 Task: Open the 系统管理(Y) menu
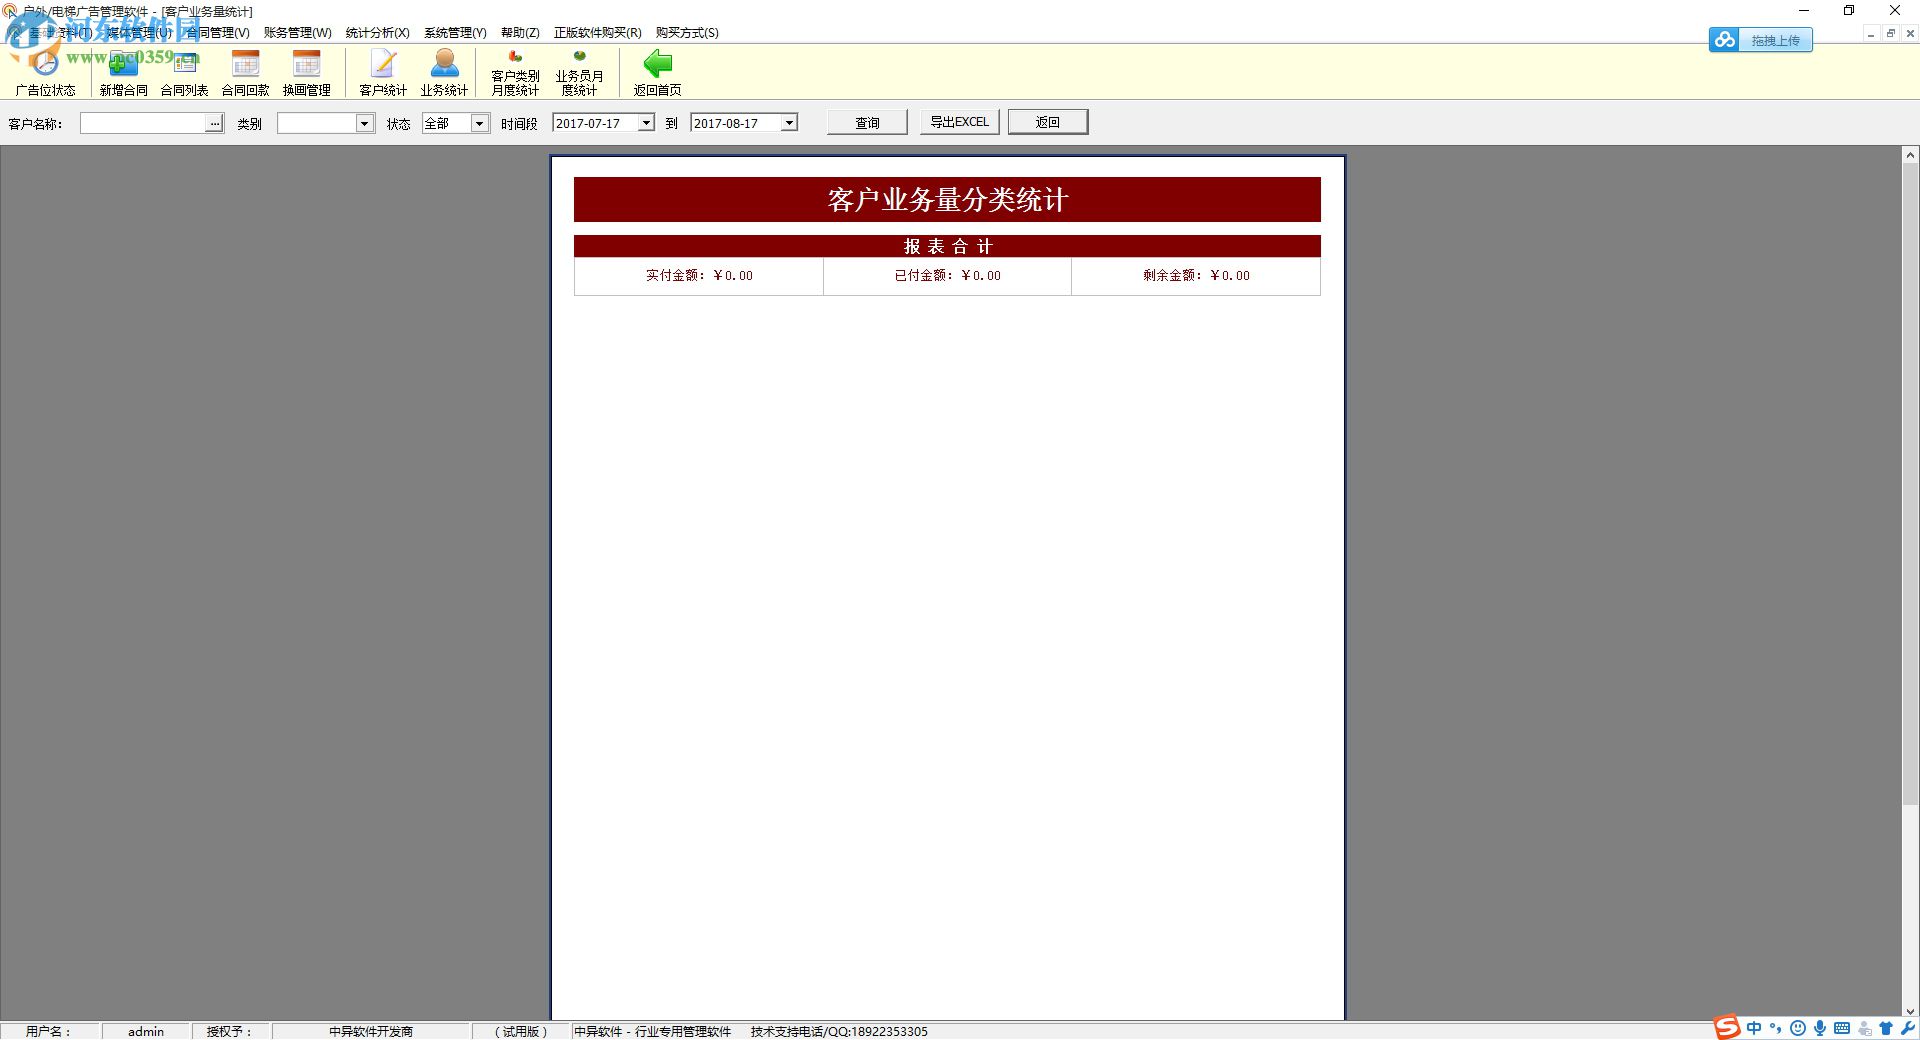(455, 33)
